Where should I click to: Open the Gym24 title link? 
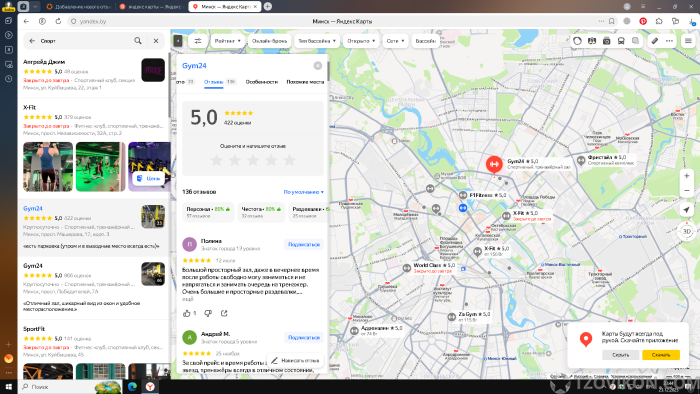pos(194,66)
